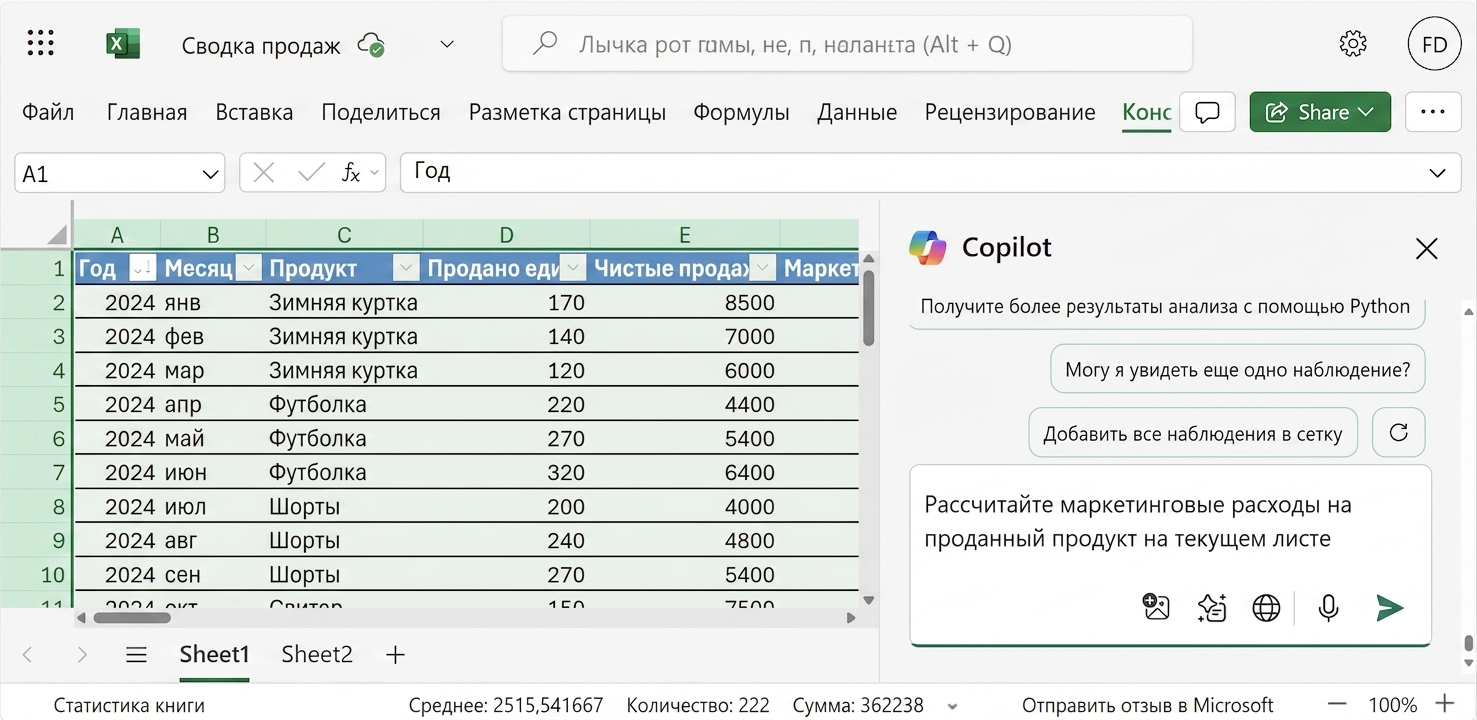This screenshot has width=1477, height=720.
Task: Refresh Copilot suggestions
Action: point(1399,432)
